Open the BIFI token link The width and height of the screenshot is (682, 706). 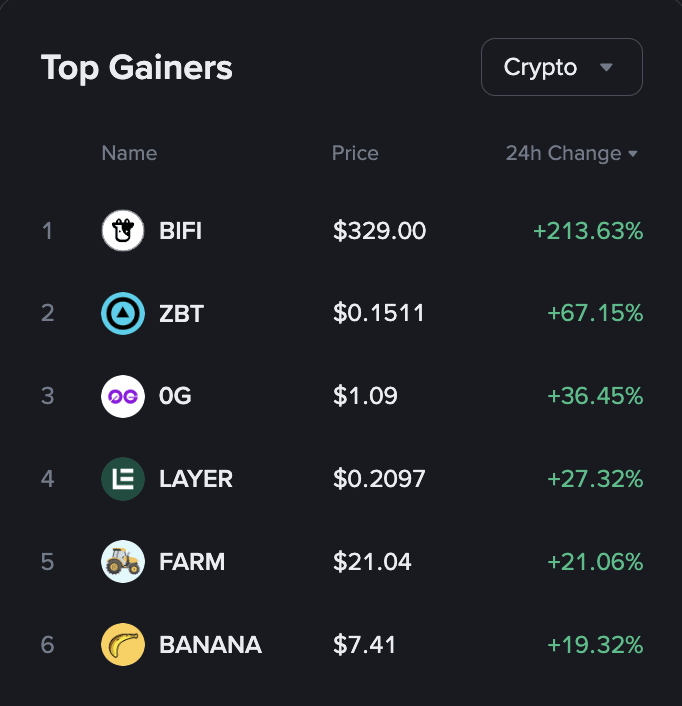[180, 231]
